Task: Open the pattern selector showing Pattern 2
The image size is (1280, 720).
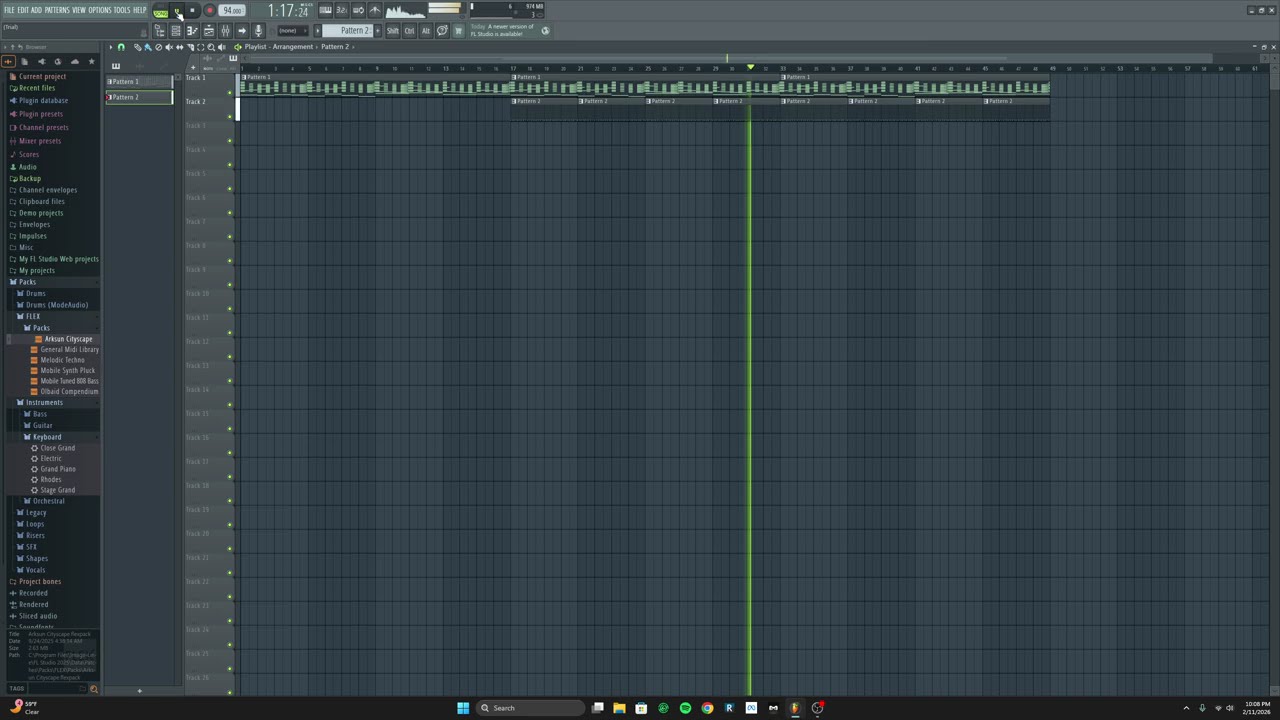Action: [349, 31]
